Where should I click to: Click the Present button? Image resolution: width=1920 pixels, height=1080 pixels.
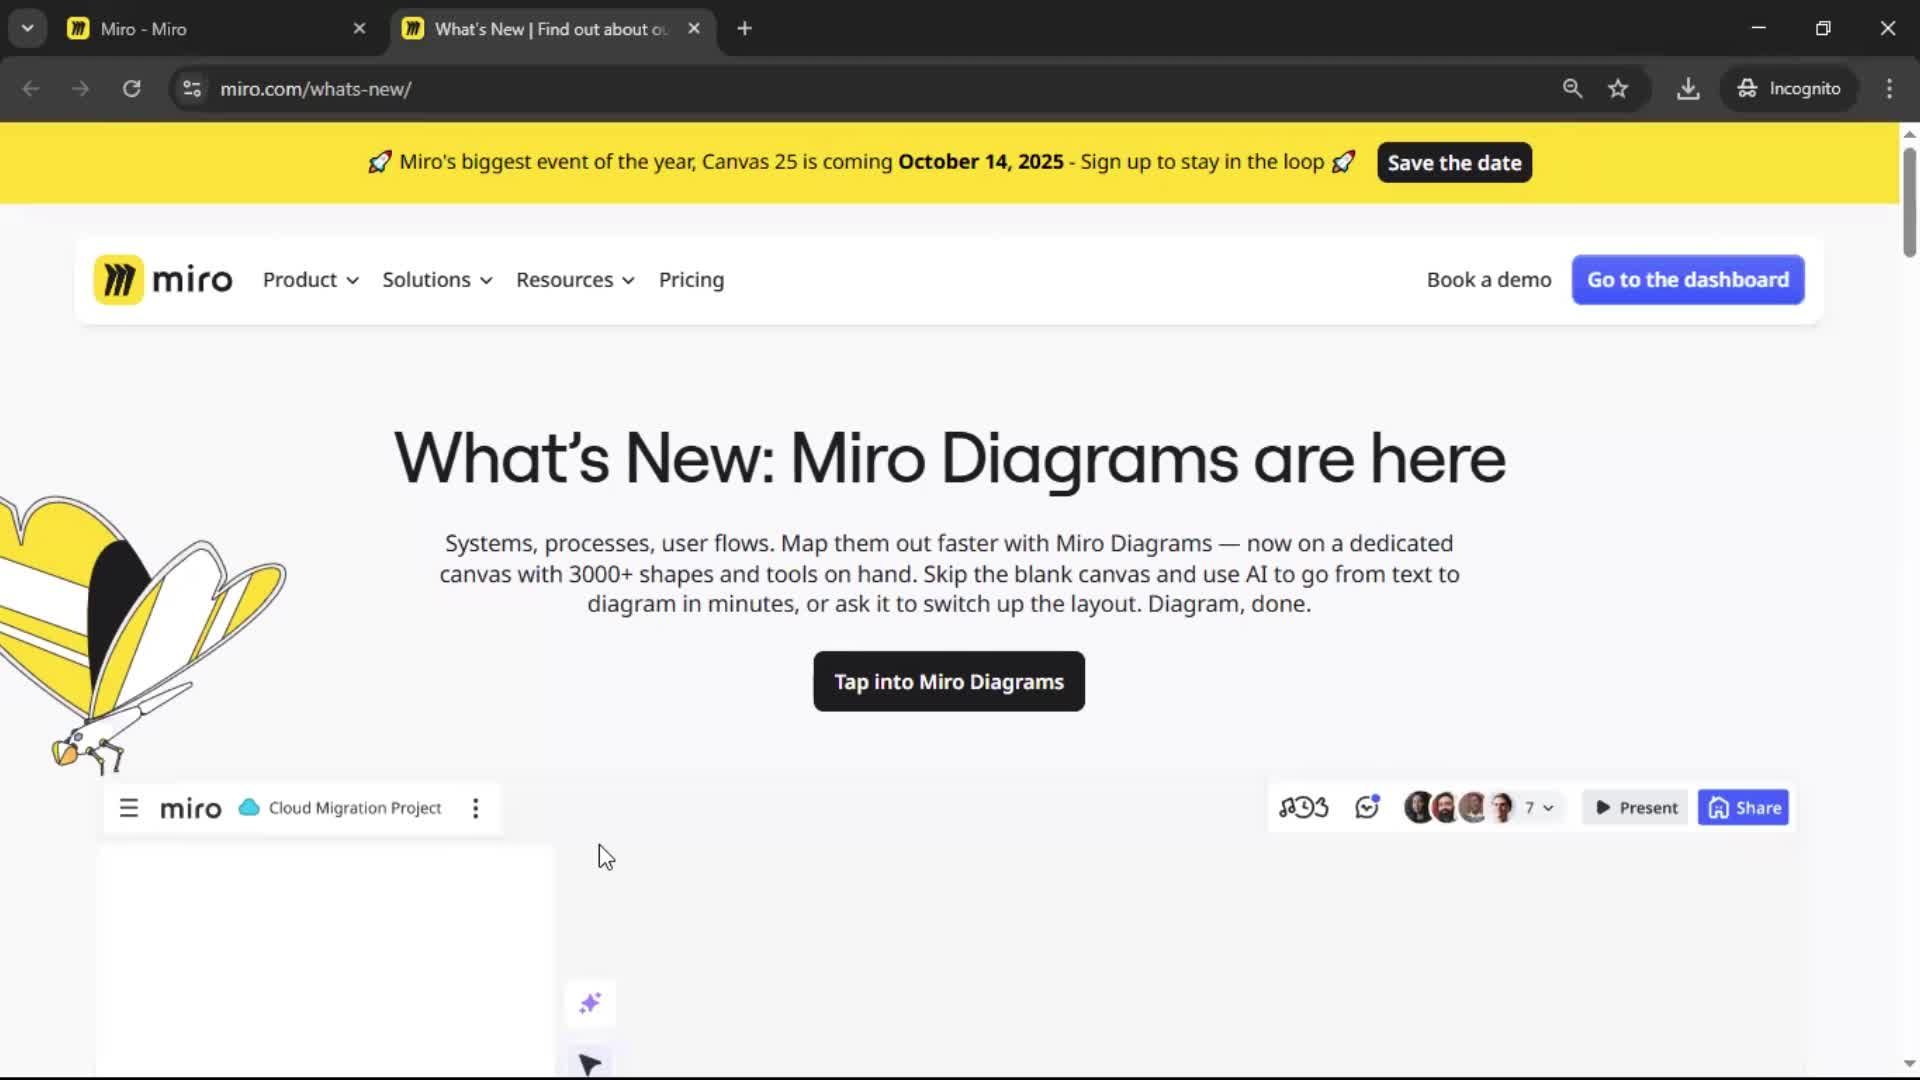click(x=1636, y=808)
